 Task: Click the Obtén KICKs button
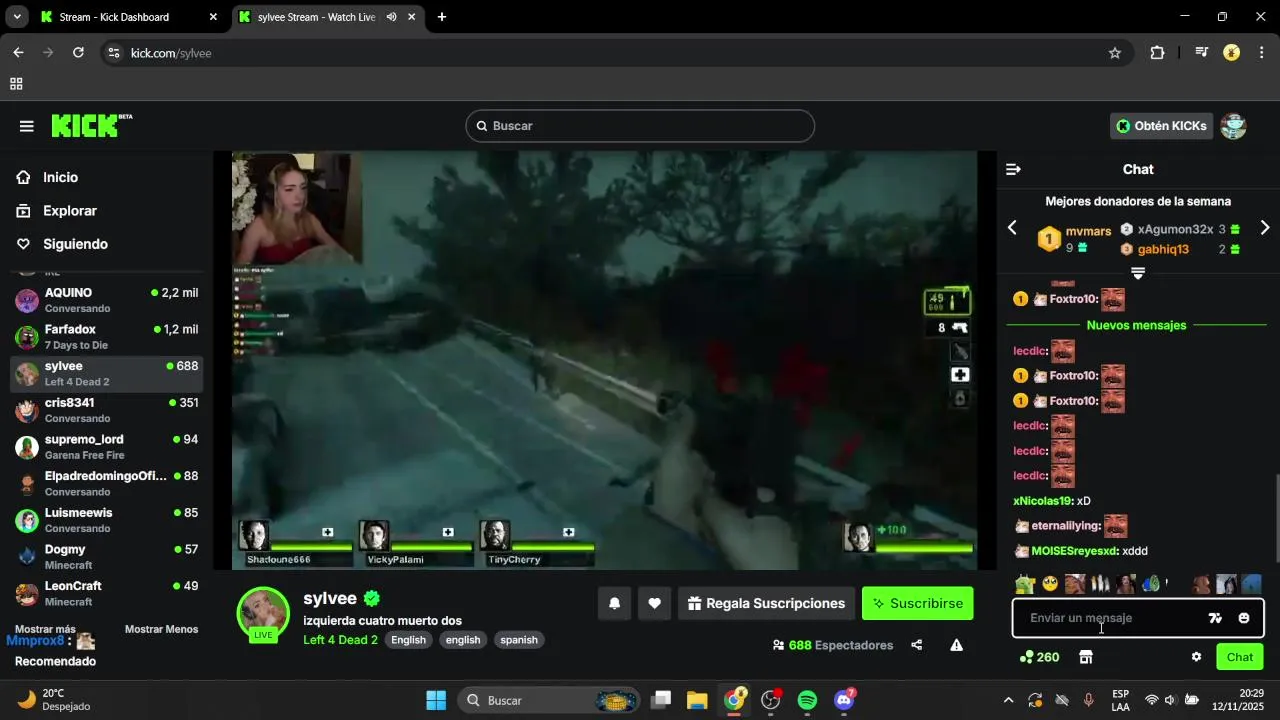(x=1161, y=126)
